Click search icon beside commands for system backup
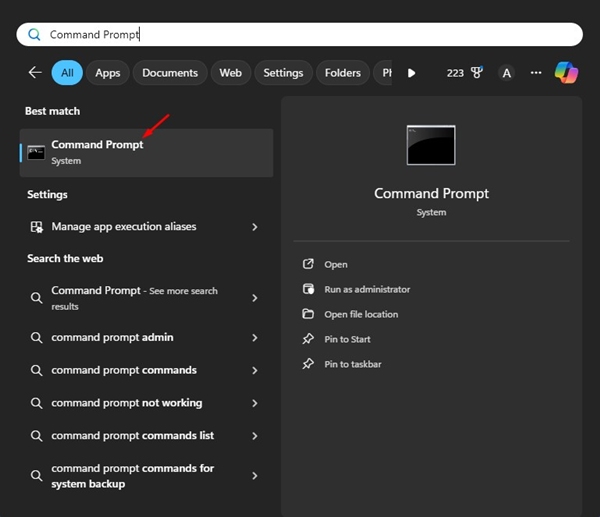Image resolution: width=600 pixels, height=517 pixels. coord(36,476)
